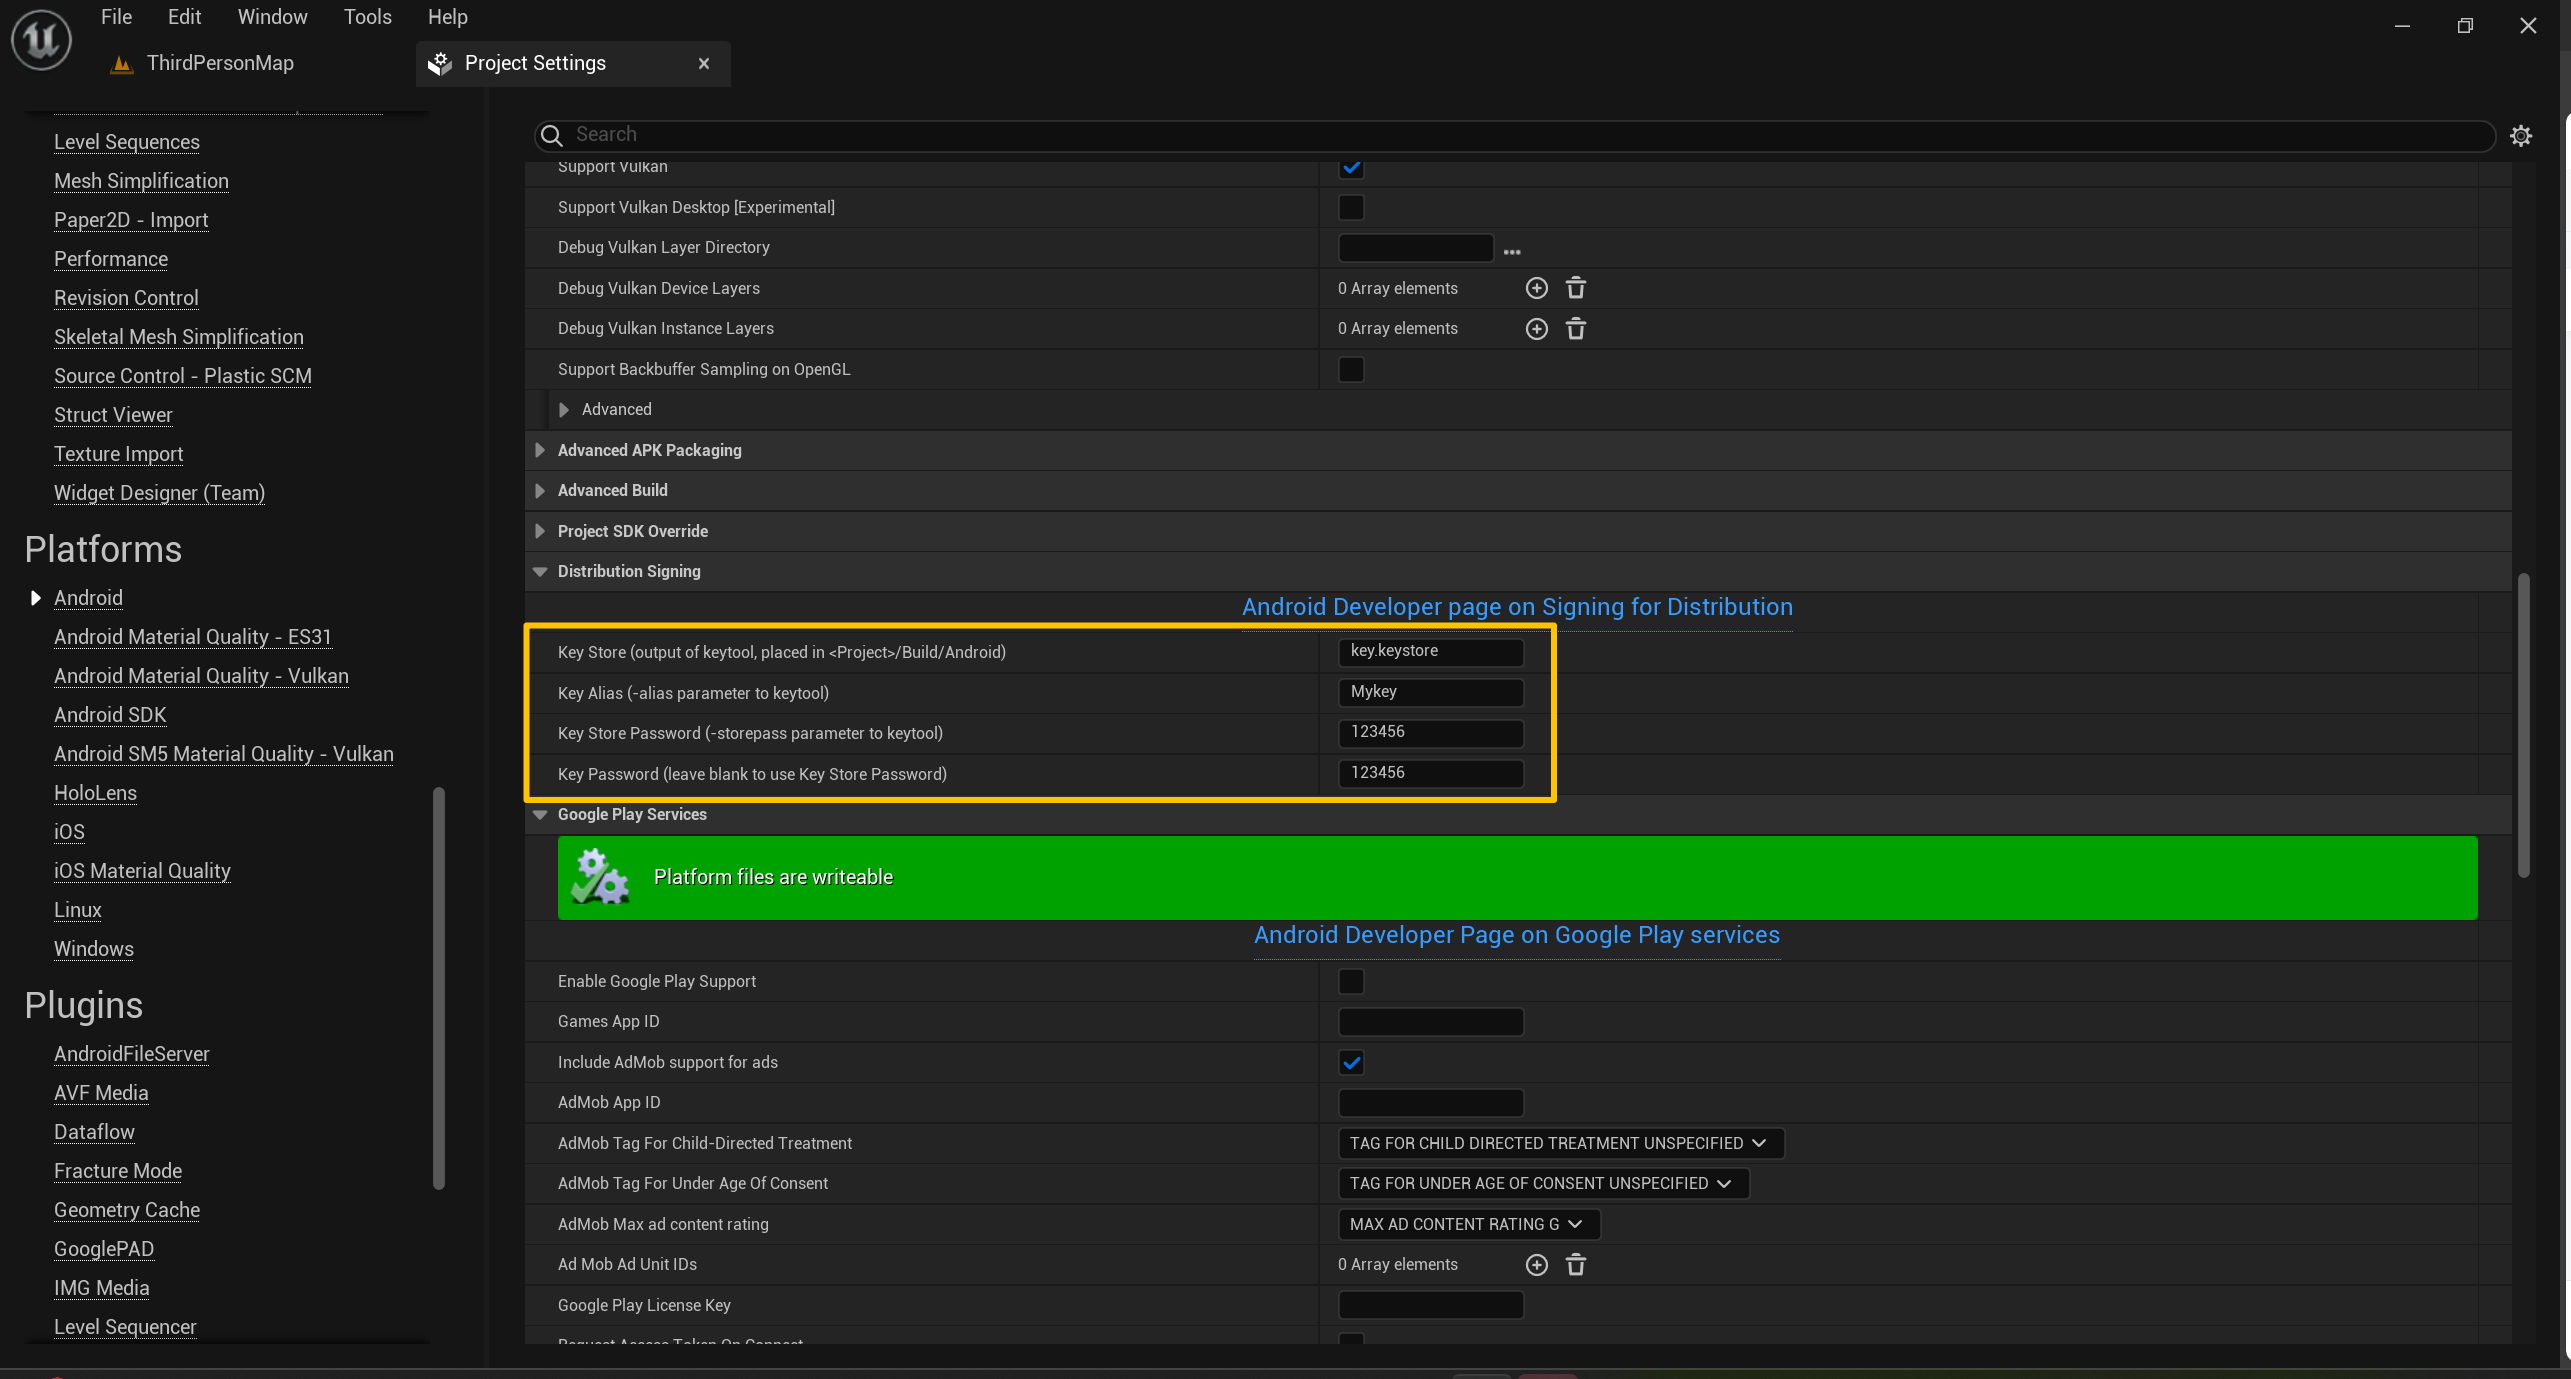Uncheck Include AdMob support for ads
The width and height of the screenshot is (2571, 1379).
pyautogui.click(x=1351, y=1062)
